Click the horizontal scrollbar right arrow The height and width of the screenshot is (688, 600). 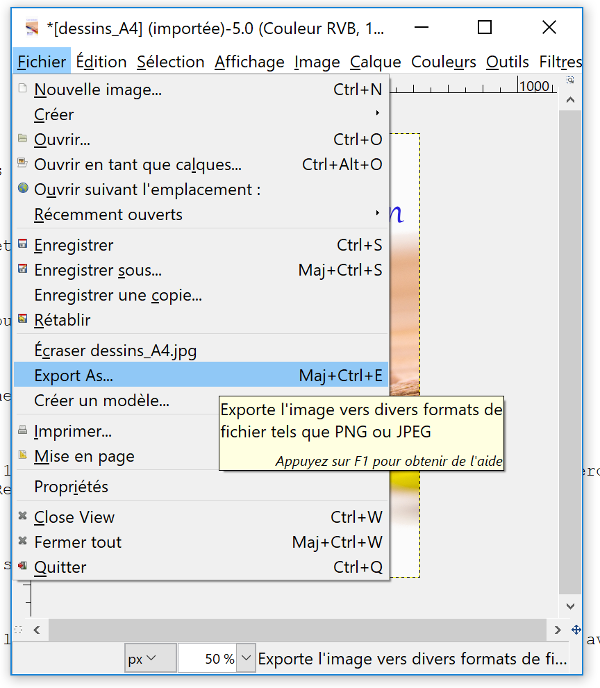(x=557, y=630)
